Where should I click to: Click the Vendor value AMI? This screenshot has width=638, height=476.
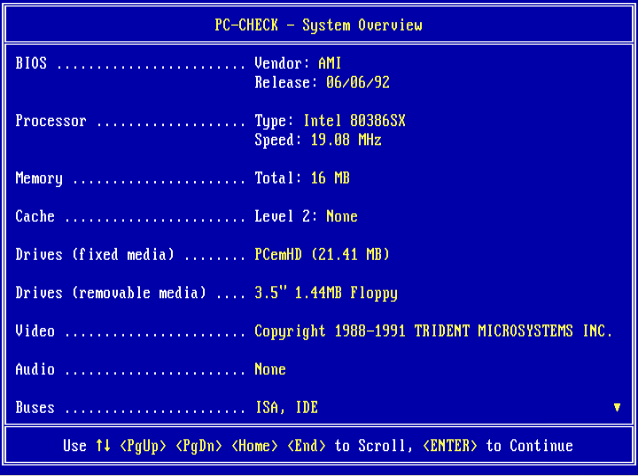(330, 63)
